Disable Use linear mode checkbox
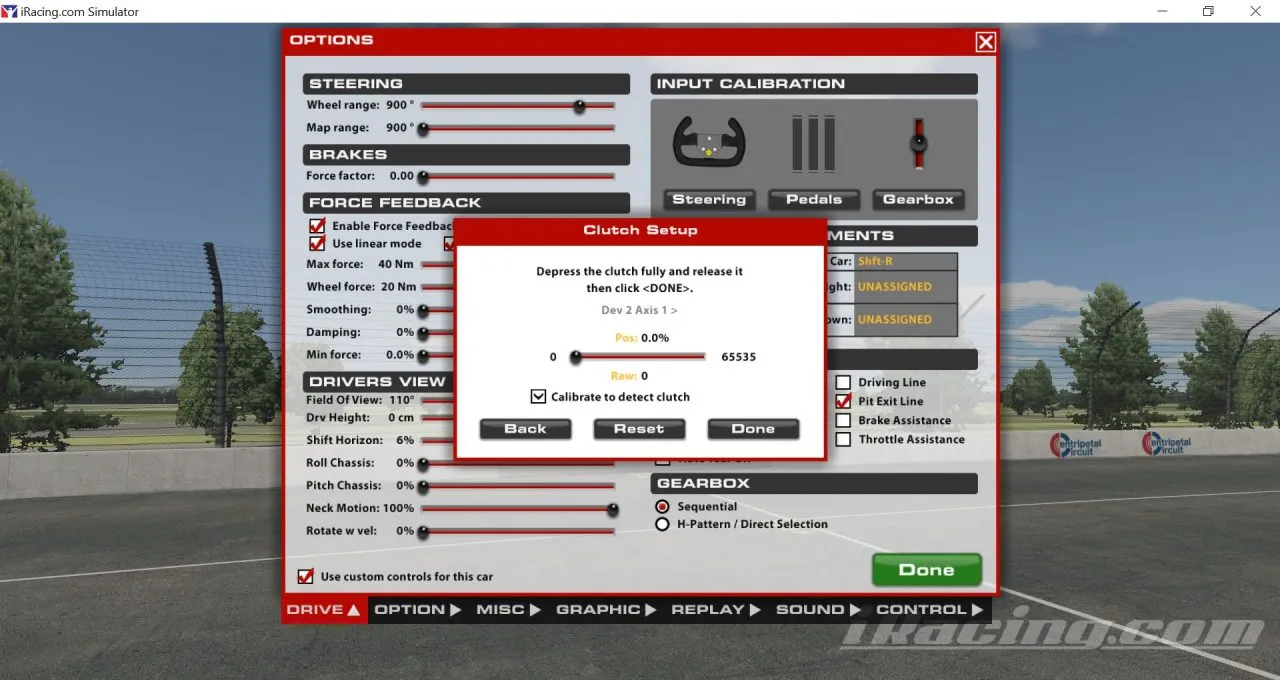 click(x=318, y=244)
